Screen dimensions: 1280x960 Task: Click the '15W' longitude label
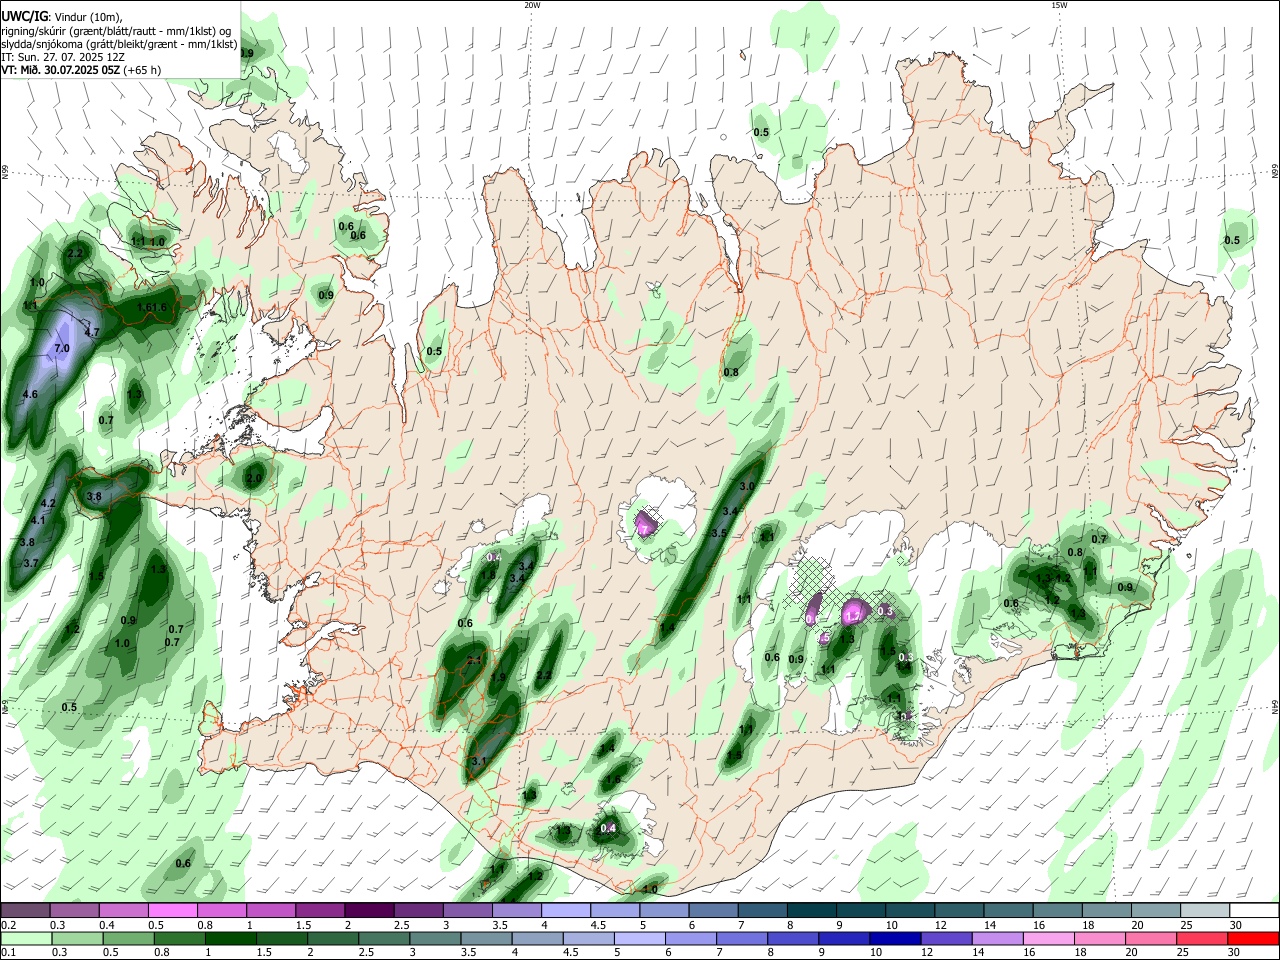click(x=1059, y=5)
